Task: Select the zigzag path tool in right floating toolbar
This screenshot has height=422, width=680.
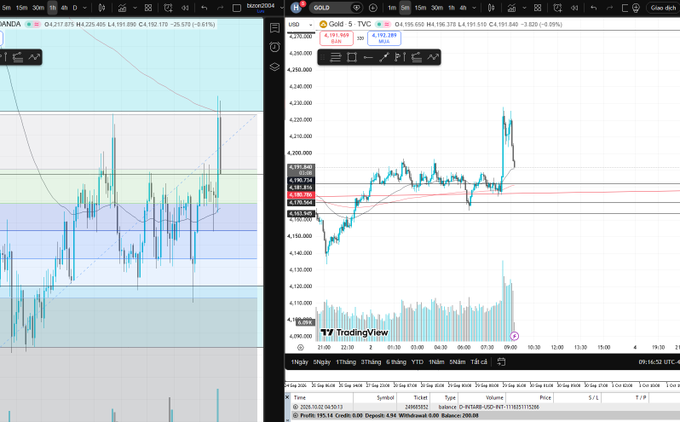Action: tap(433, 57)
